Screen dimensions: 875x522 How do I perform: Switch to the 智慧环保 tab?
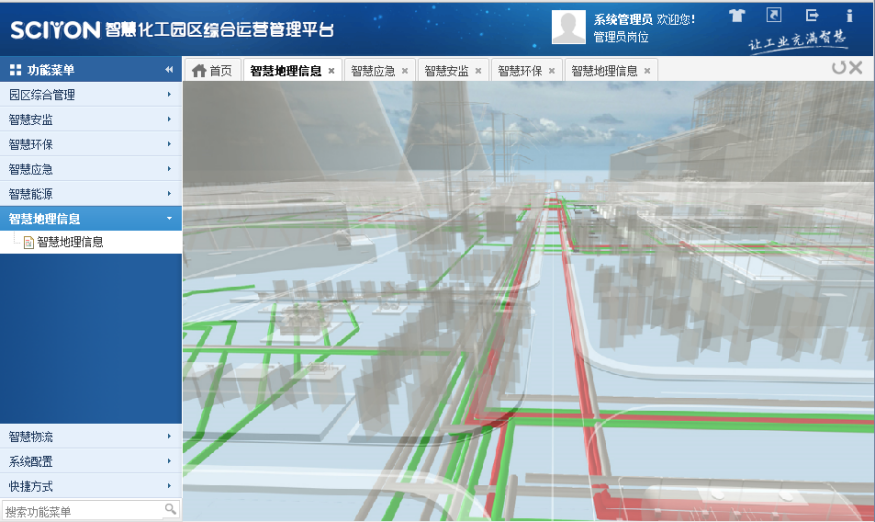click(519, 71)
